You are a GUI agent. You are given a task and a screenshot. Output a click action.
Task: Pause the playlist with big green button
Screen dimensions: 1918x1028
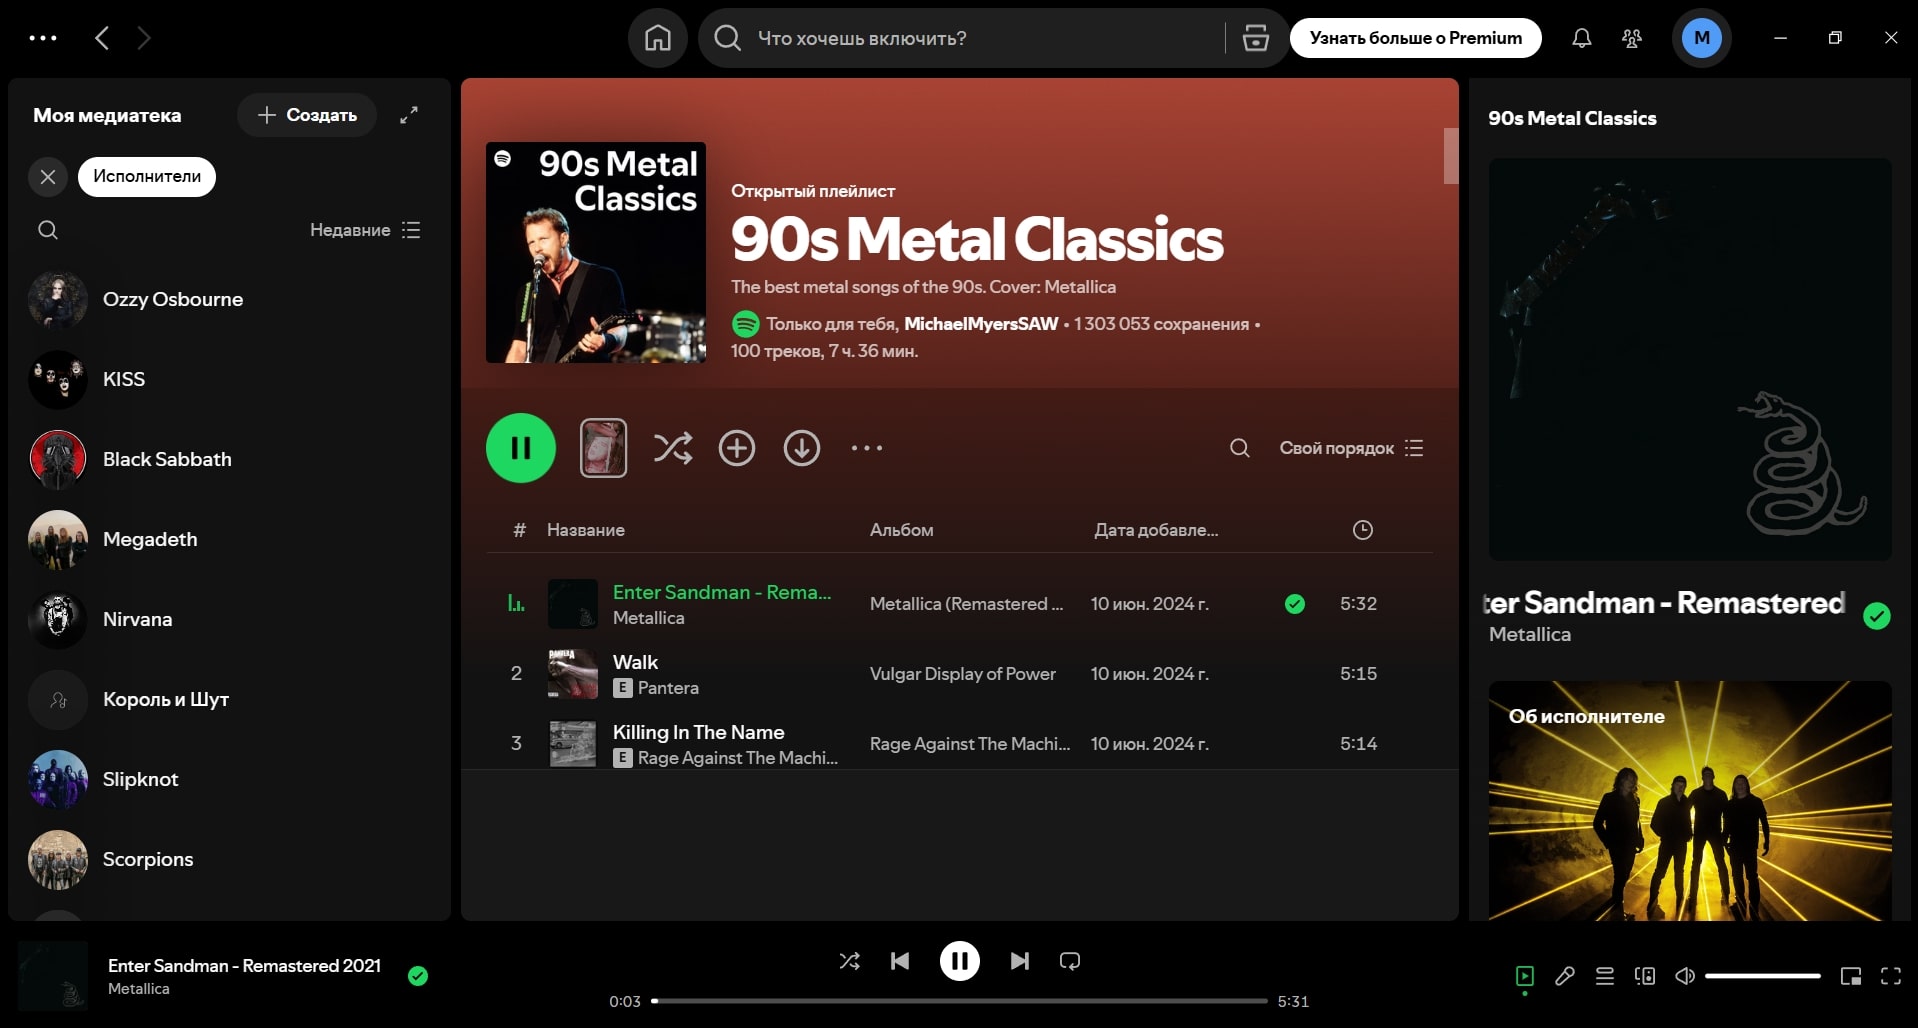click(x=521, y=448)
